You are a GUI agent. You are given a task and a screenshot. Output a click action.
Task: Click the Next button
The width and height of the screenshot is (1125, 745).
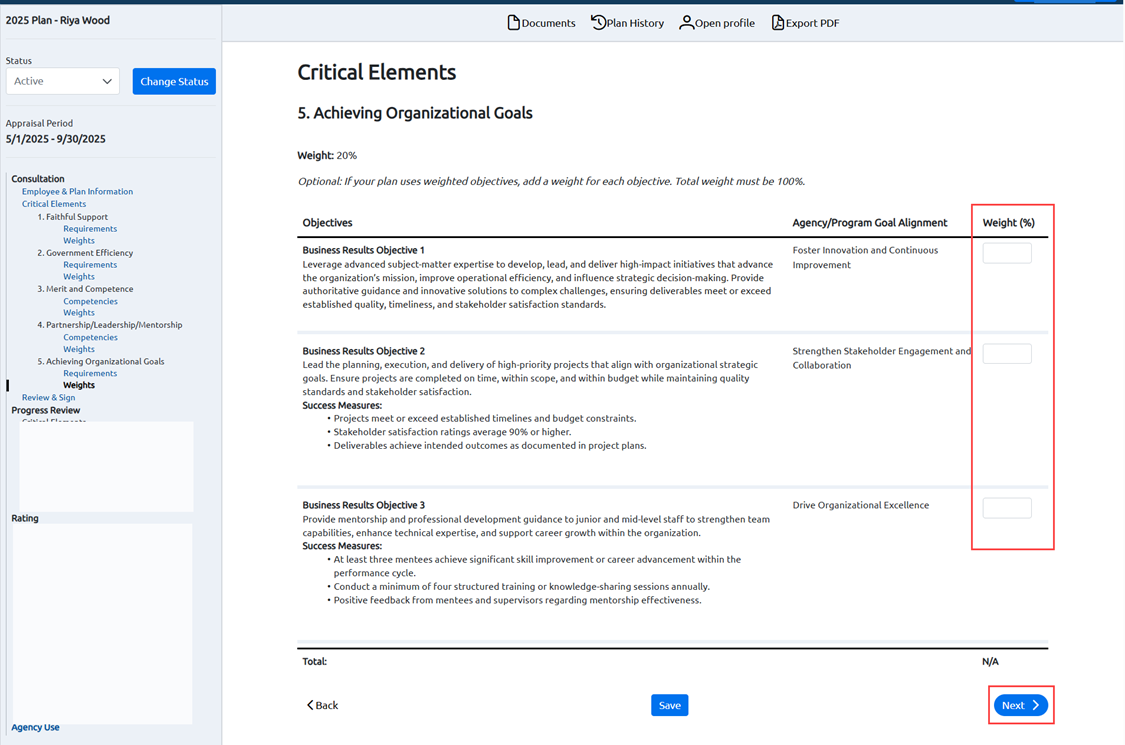point(1020,706)
